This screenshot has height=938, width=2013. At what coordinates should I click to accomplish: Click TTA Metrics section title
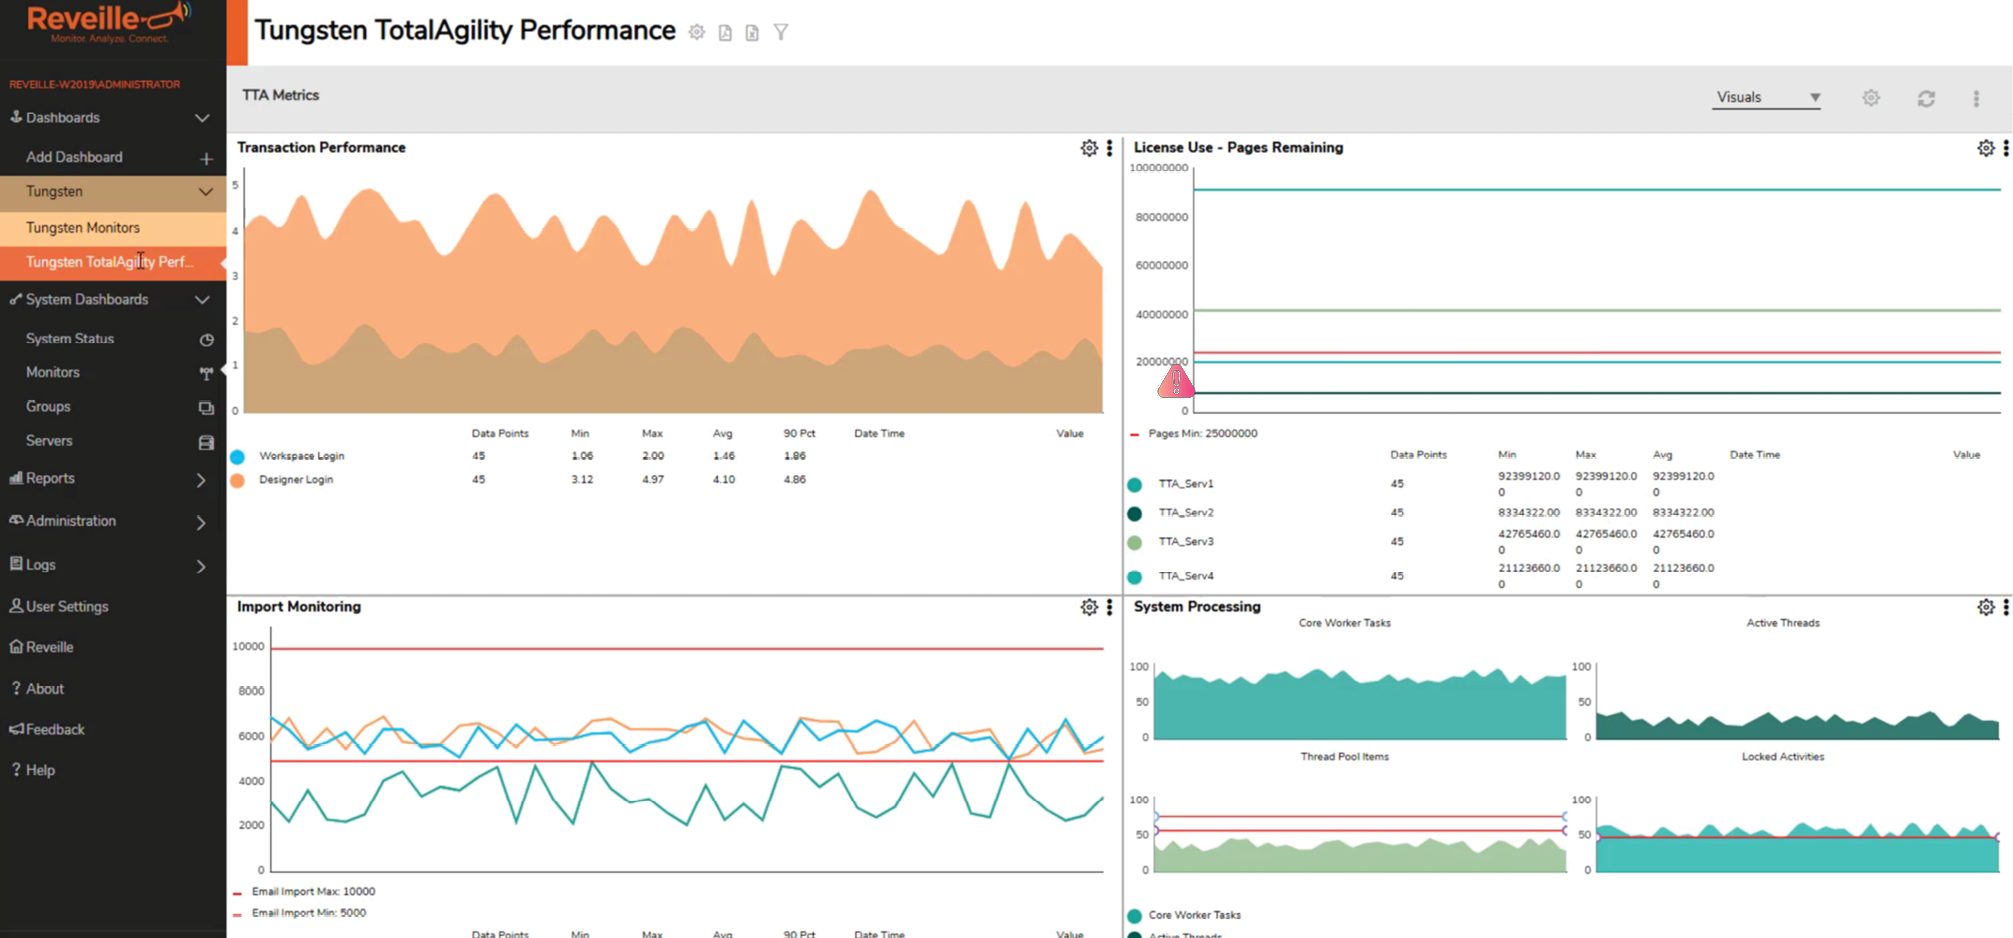coord(281,95)
